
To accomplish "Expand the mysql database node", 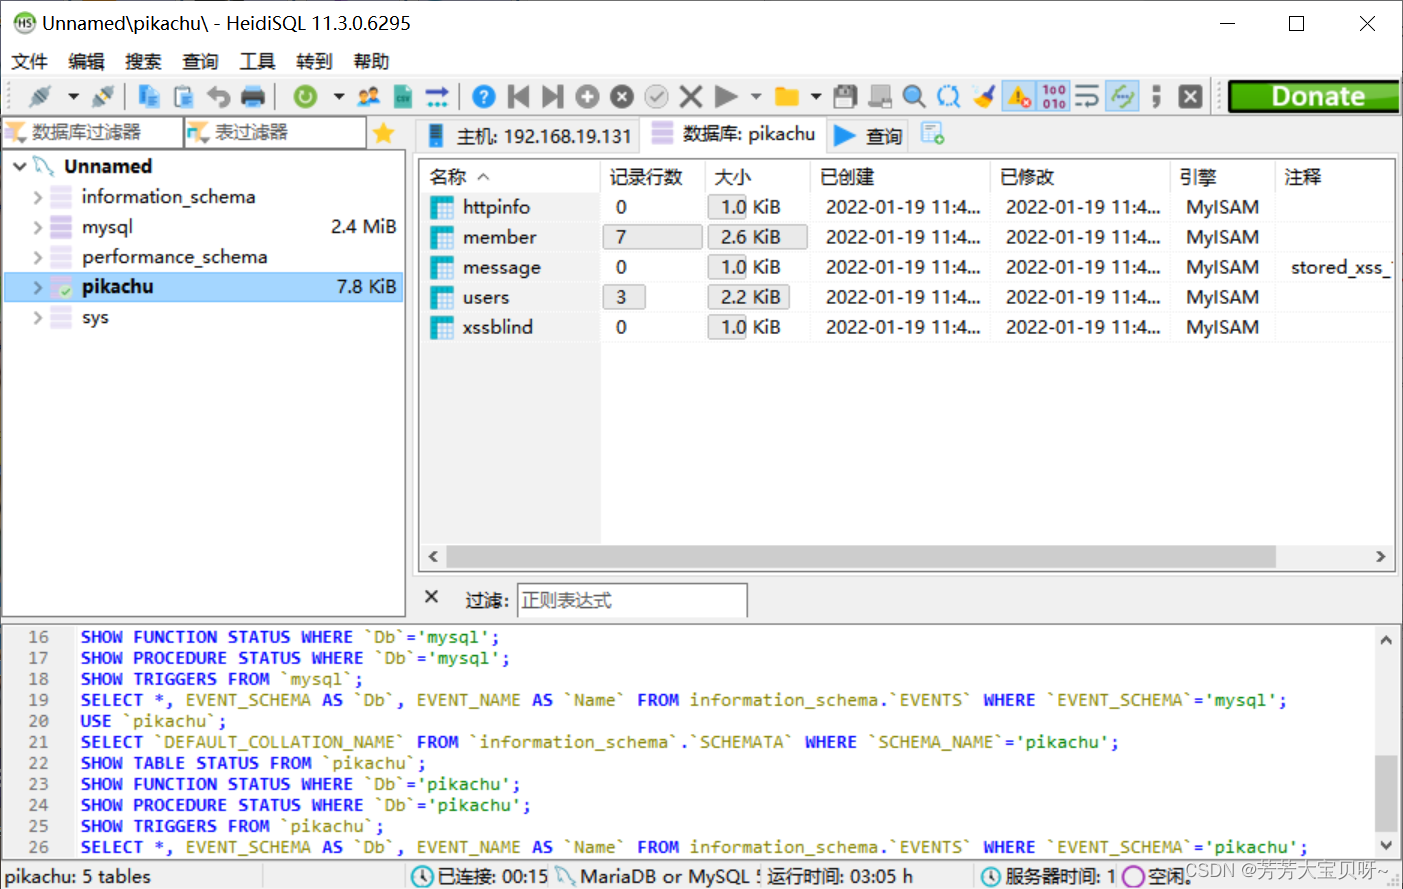I will [x=38, y=227].
